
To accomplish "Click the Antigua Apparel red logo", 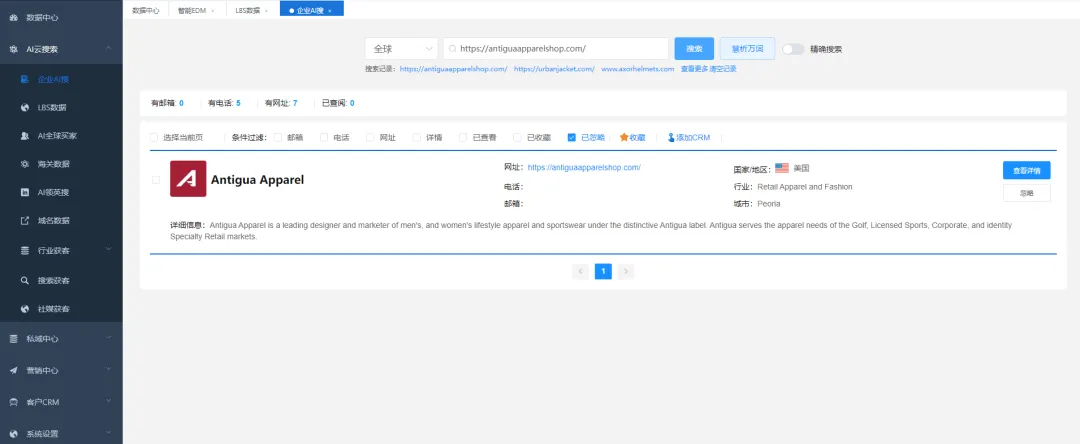I will coord(188,179).
